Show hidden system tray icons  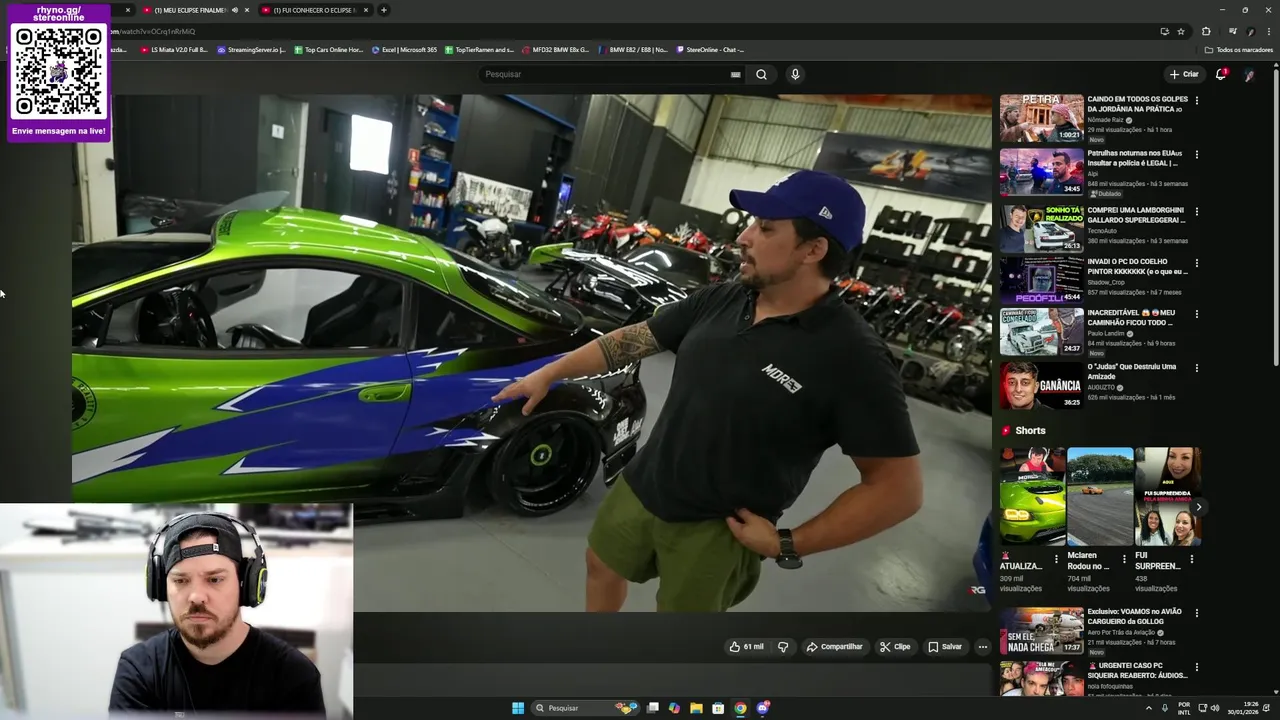(x=1148, y=708)
